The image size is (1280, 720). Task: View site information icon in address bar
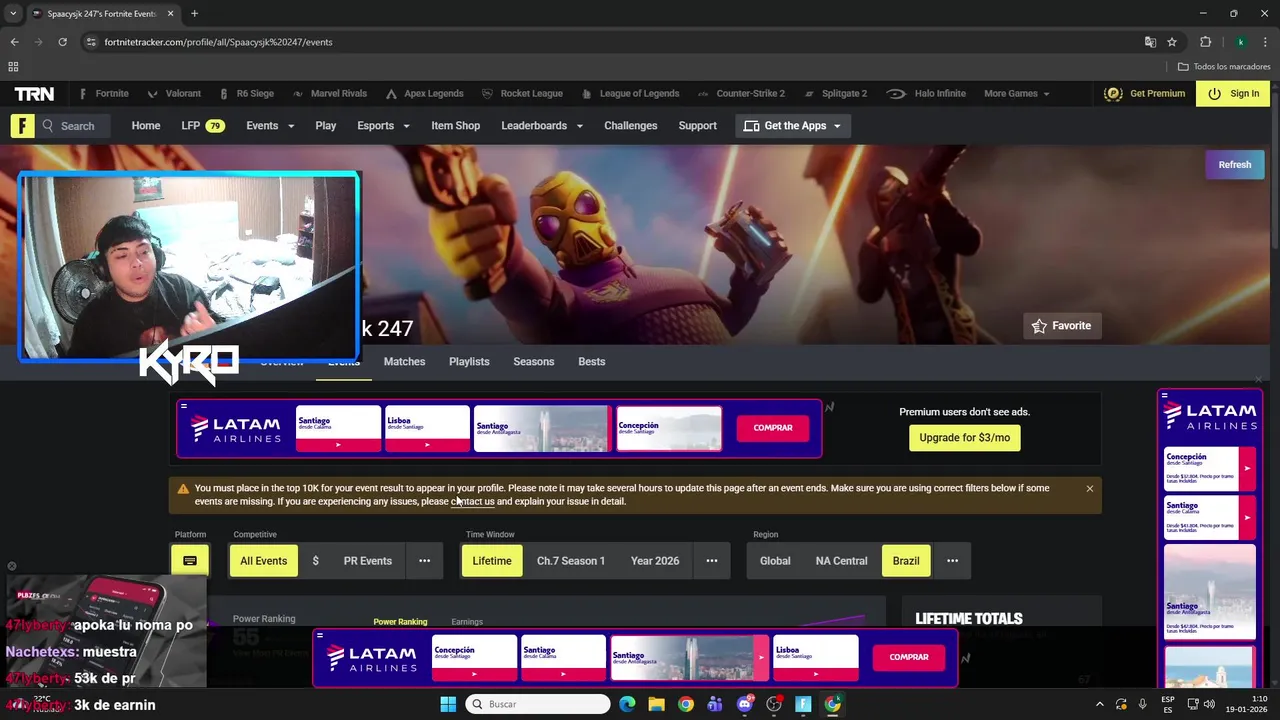(91, 42)
